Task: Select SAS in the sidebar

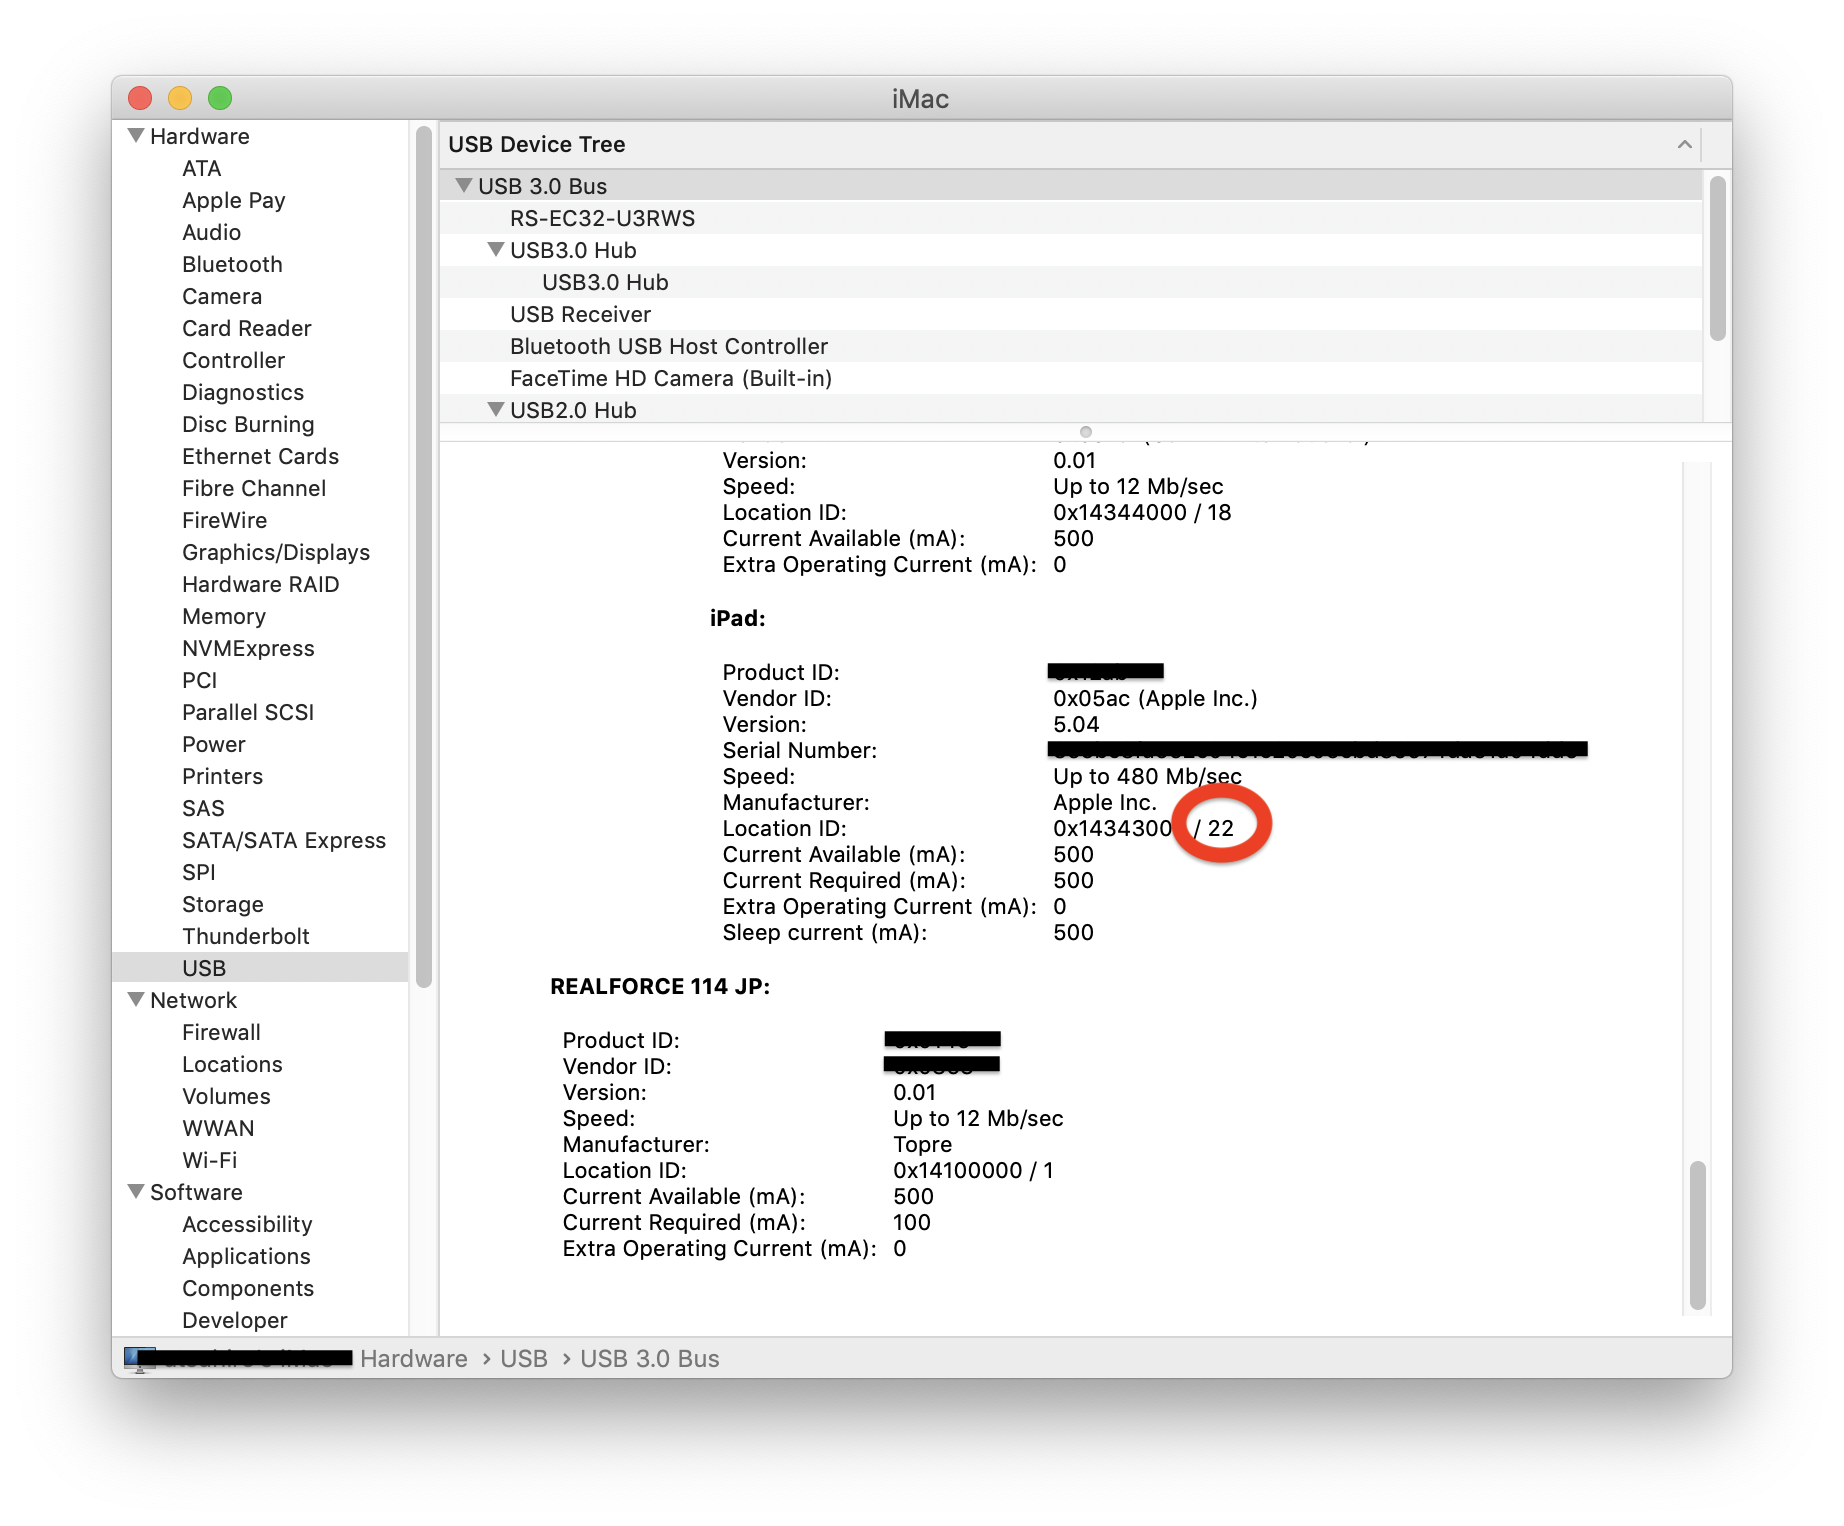Action: 203,808
